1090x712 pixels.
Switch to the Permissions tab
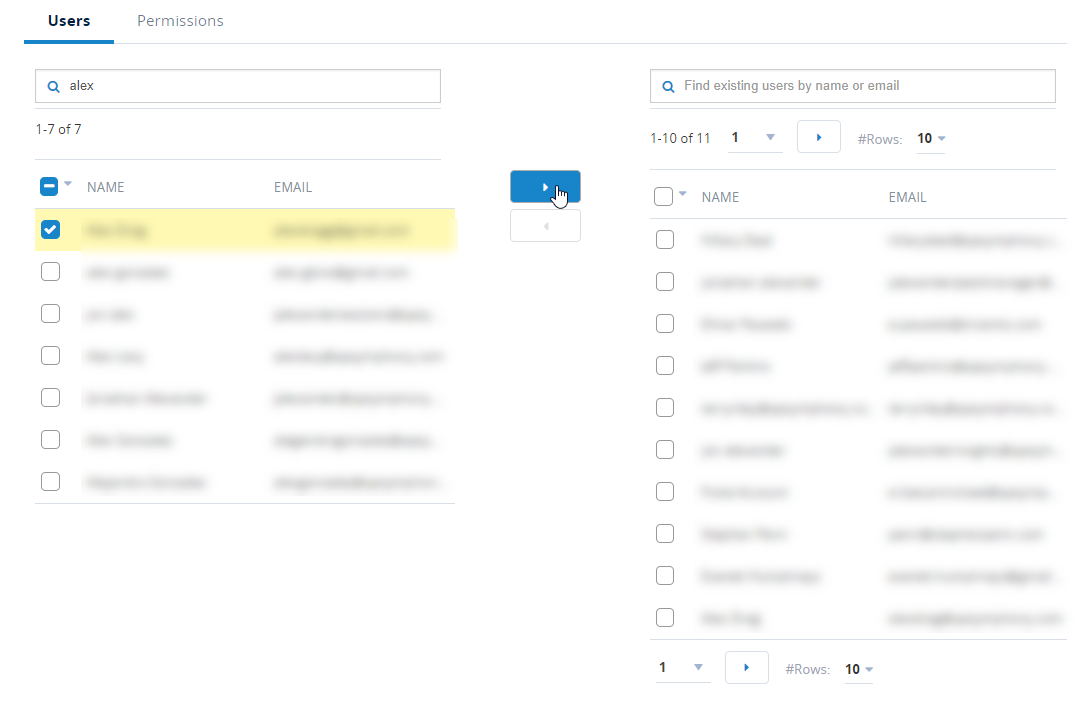pyautogui.click(x=180, y=21)
